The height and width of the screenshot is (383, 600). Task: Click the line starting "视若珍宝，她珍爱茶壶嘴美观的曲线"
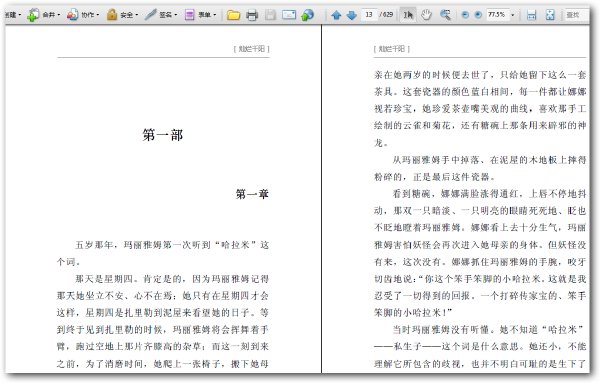click(x=480, y=109)
